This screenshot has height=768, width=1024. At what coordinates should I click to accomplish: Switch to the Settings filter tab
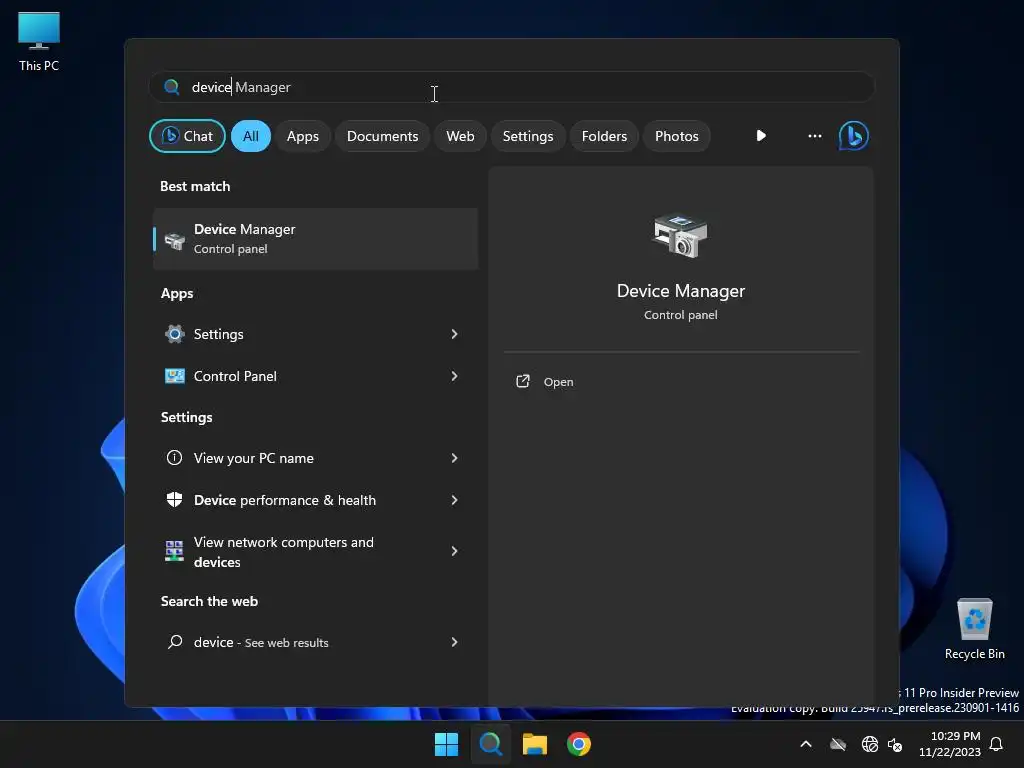(x=528, y=136)
